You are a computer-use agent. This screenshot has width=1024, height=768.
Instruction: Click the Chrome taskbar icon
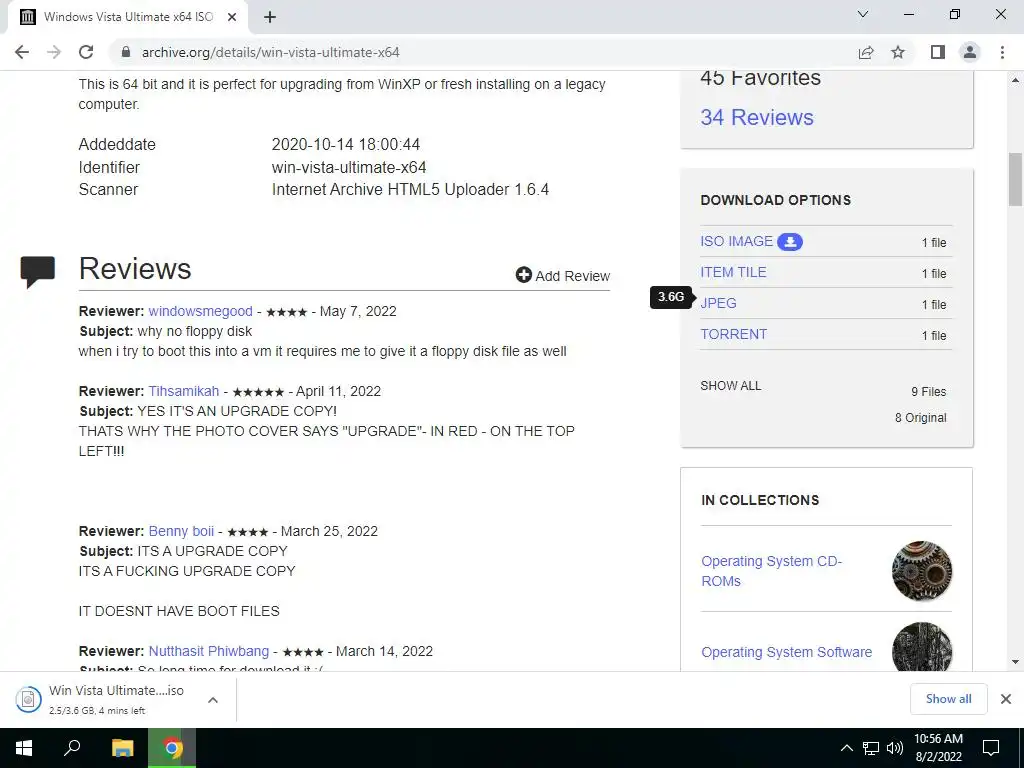tap(172, 748)
